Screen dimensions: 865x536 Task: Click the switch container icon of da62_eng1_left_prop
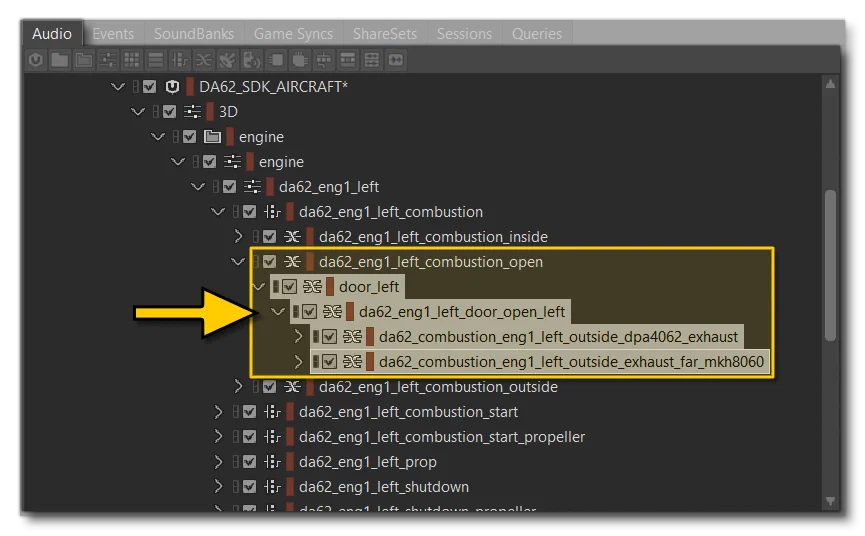[272, 462]
